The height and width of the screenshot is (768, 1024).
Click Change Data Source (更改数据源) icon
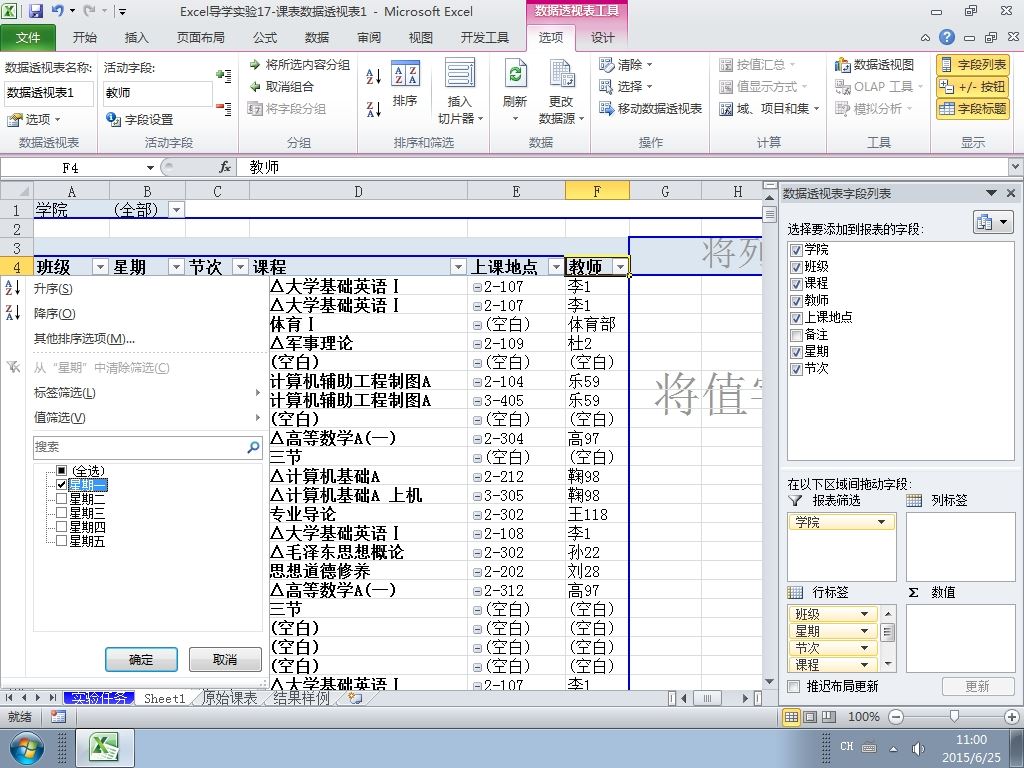pos(561,73)
